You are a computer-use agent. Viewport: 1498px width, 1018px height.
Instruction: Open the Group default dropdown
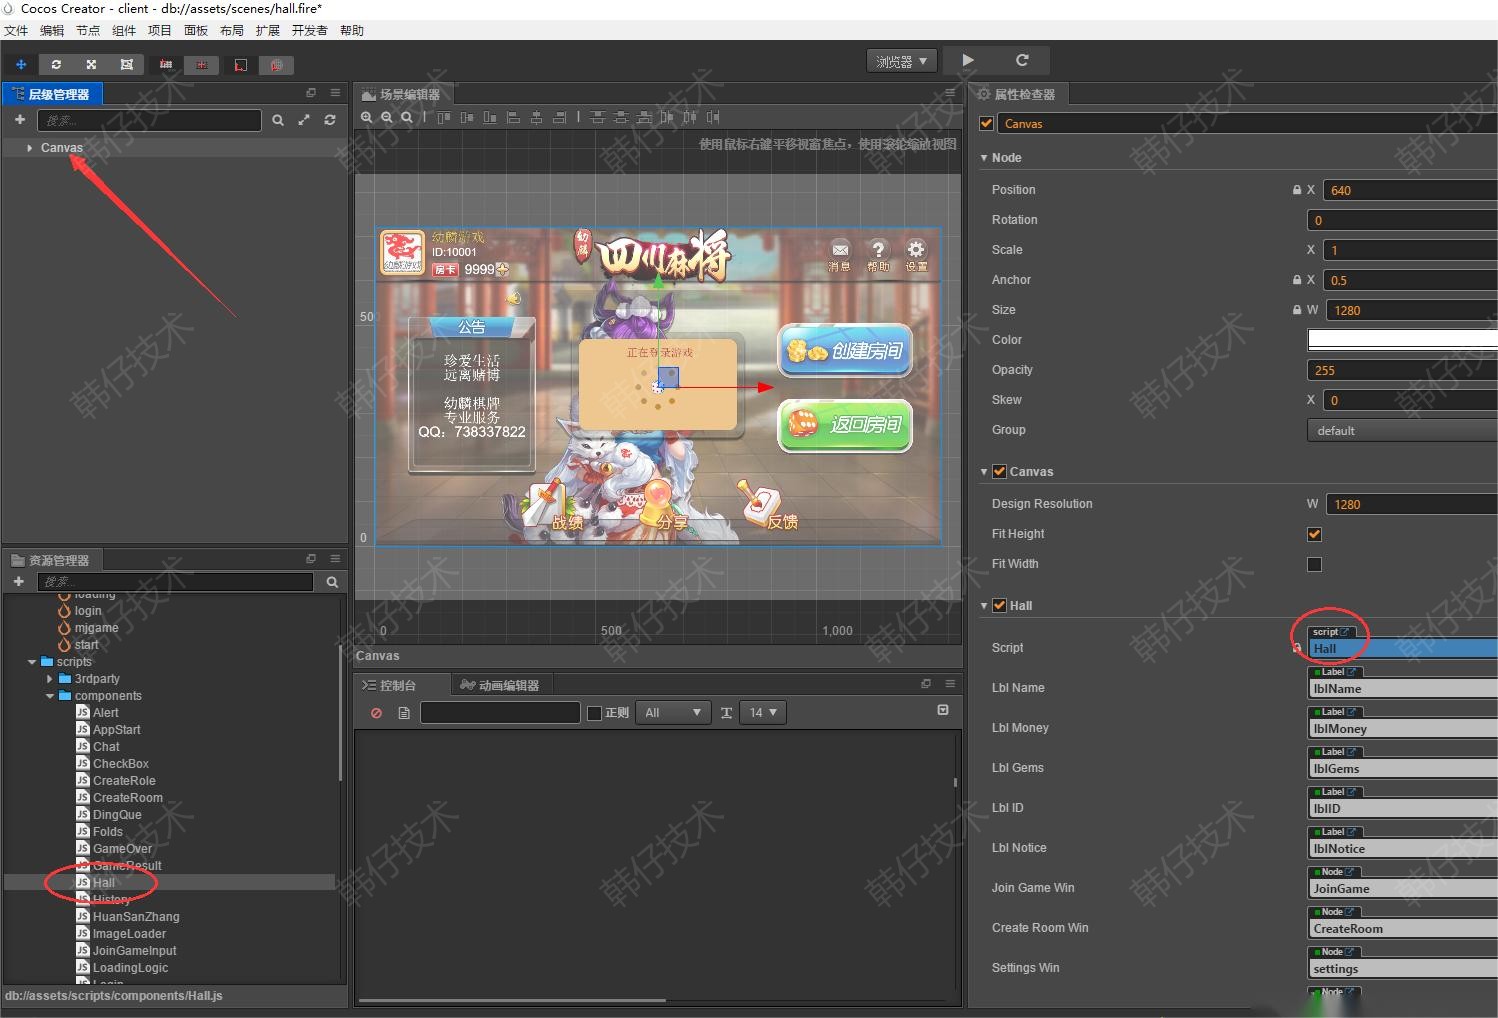pos(1402,430)
